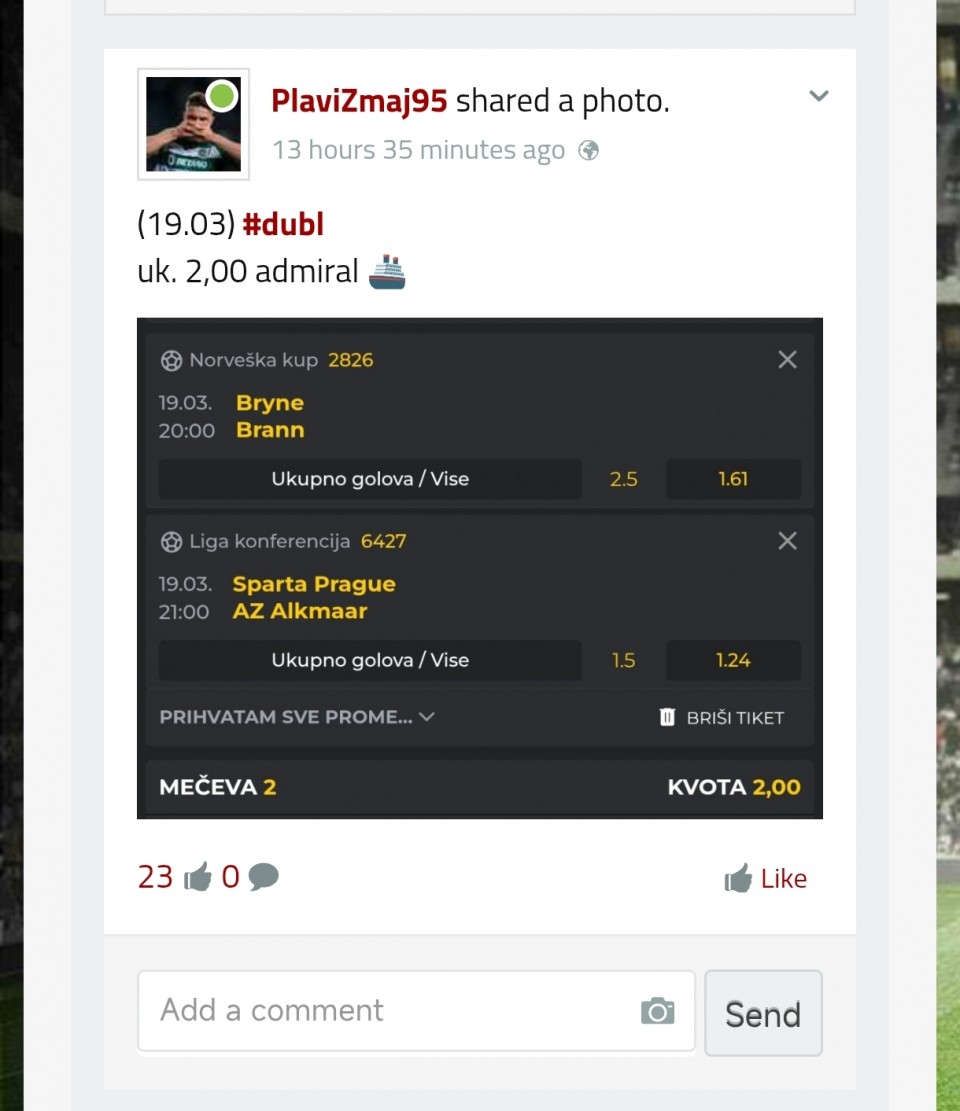
Task: Click the thumbs-up likes count icon
Action: coord(198,878)
